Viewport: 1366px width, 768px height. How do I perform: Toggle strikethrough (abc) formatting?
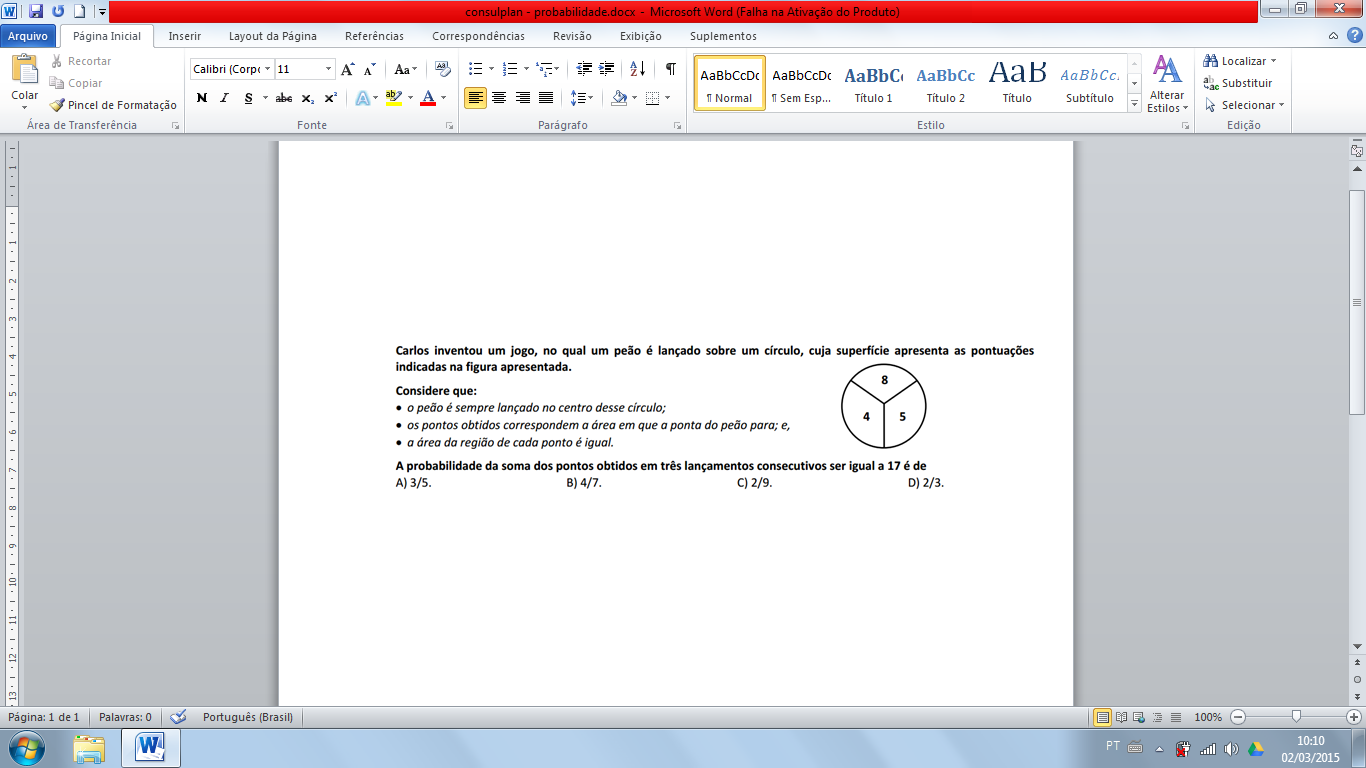[x=284, y=98]
